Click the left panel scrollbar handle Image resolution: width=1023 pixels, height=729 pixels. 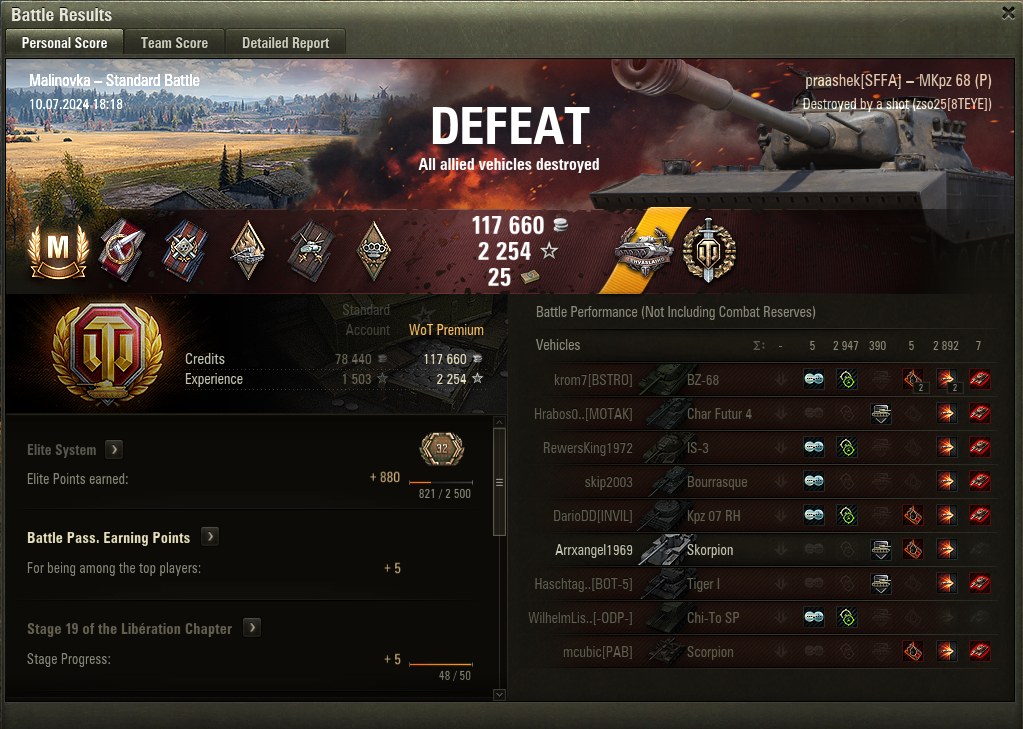(499, 482)
